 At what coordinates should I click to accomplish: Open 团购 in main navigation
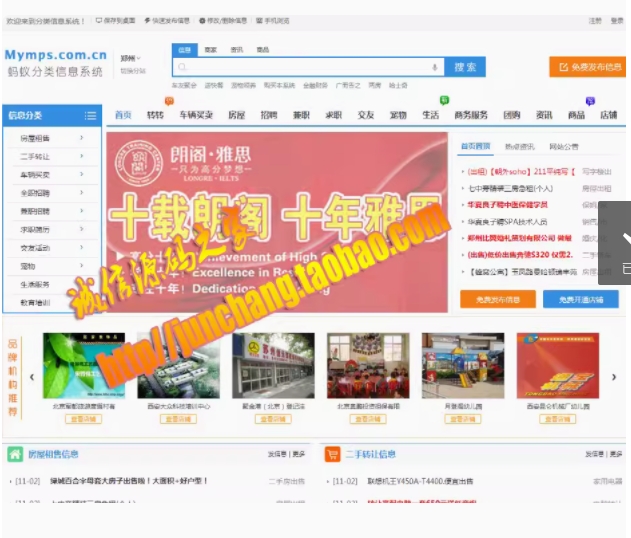[x=512, y=115]
